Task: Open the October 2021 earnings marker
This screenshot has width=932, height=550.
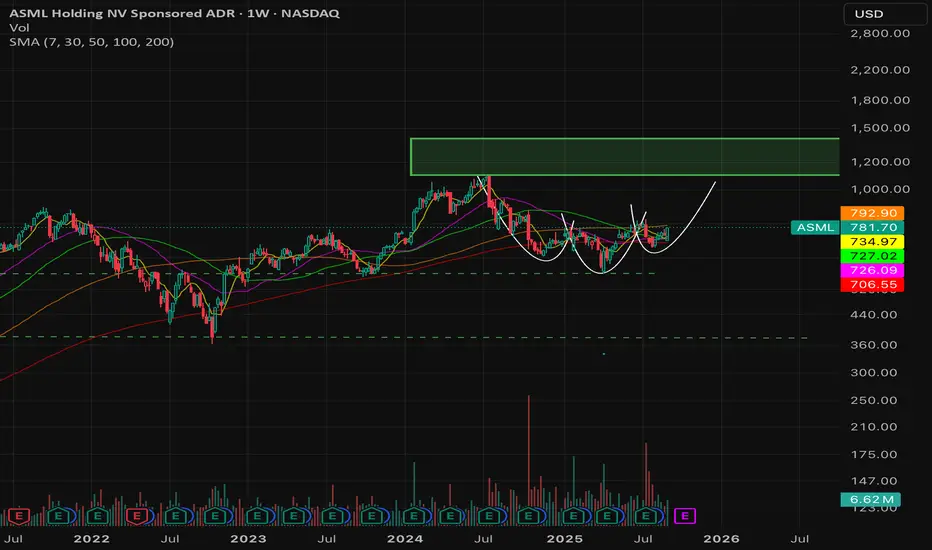Action: (x=58, y=516)
